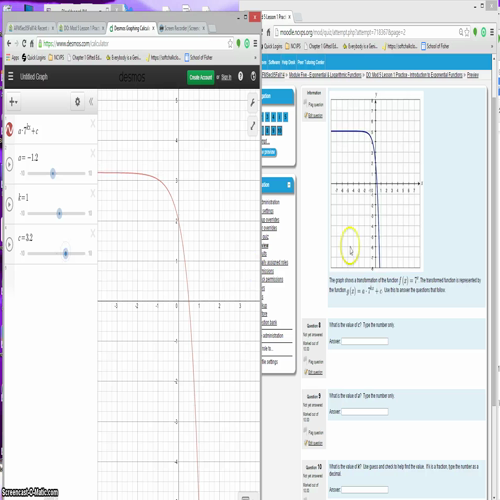Delete the a·7^kx+c expression with its X

[x=92, y=124]
